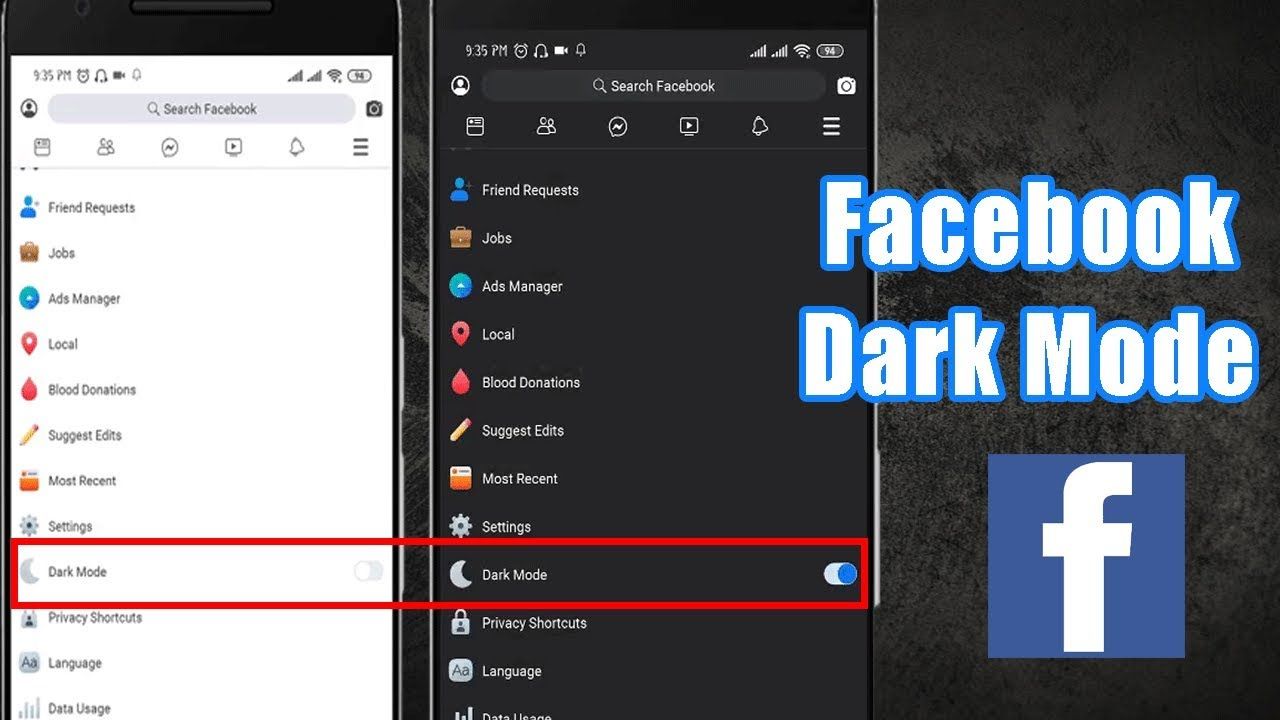Open Messenger icon on light phone

point(170,148)
